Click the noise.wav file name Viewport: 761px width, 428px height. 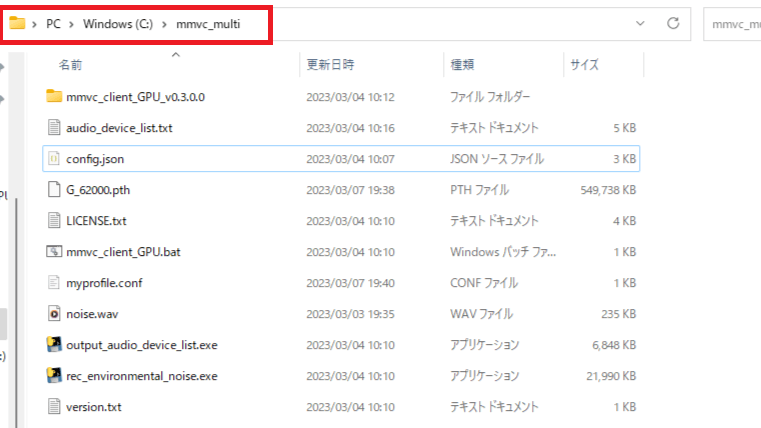coord(92,314)
